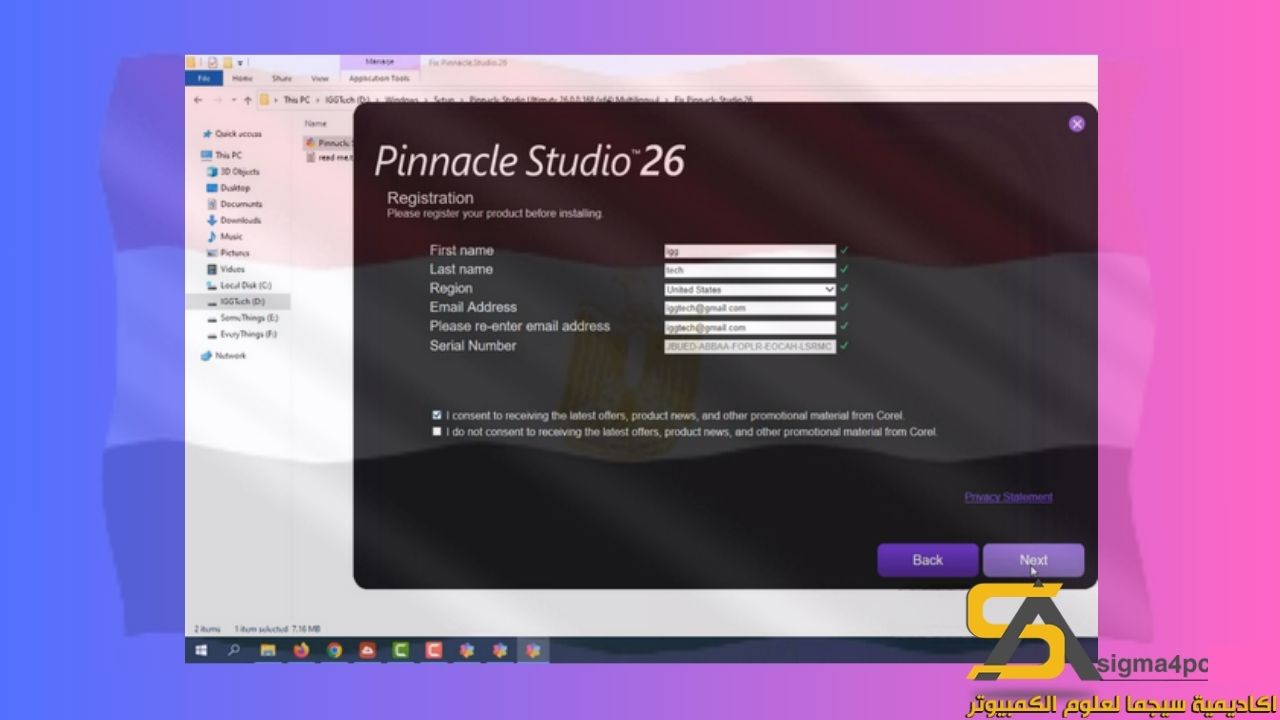Click '1 item selected 7.16 MB' status text
The height and width of the screenshot is (720, 1280).
tap(277, 629)
